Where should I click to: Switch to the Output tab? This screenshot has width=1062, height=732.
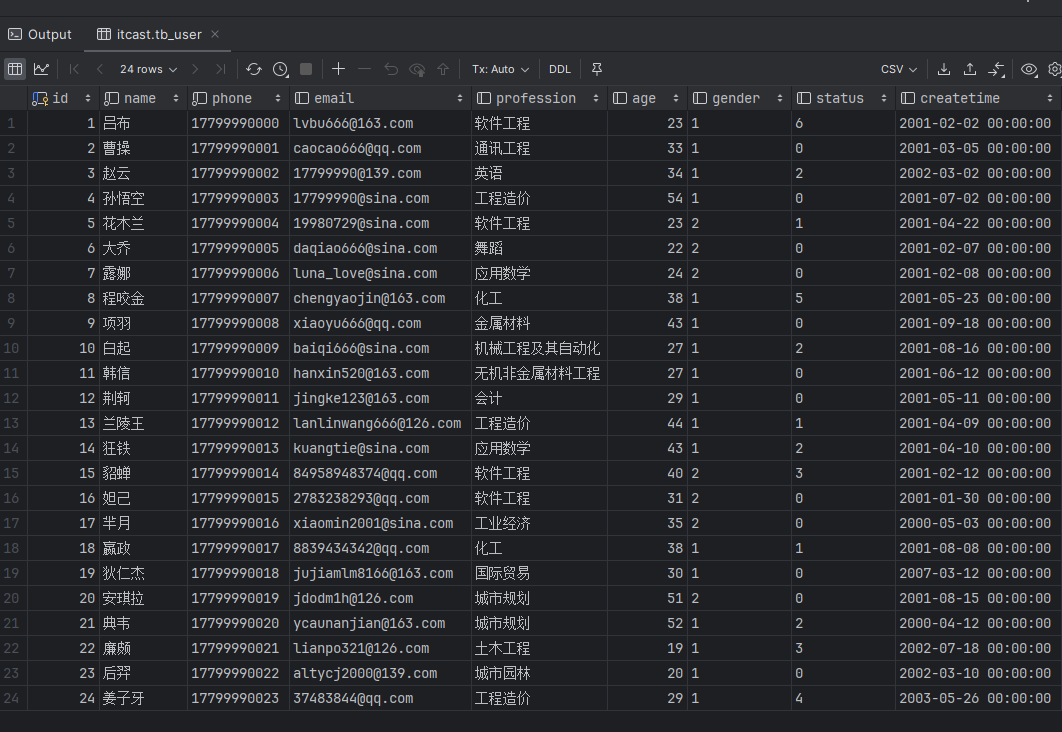(x=40, y=34)
